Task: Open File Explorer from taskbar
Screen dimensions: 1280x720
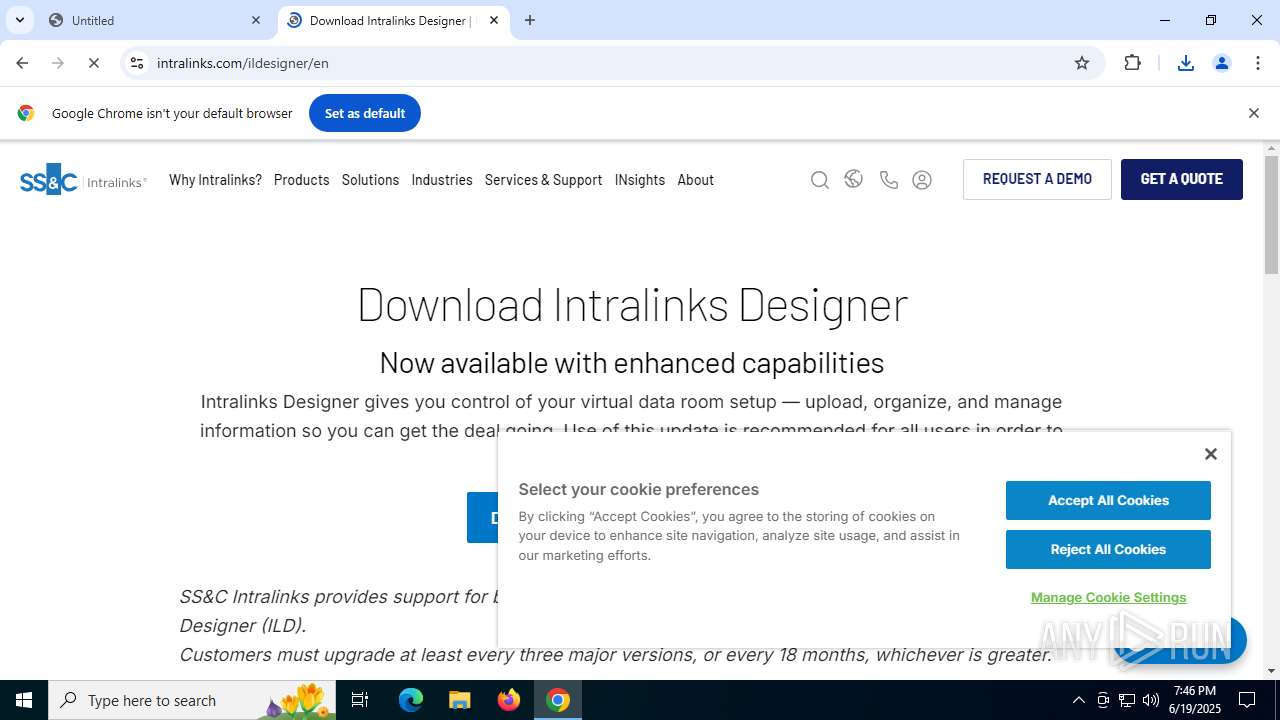Action: tap(459, 700)
